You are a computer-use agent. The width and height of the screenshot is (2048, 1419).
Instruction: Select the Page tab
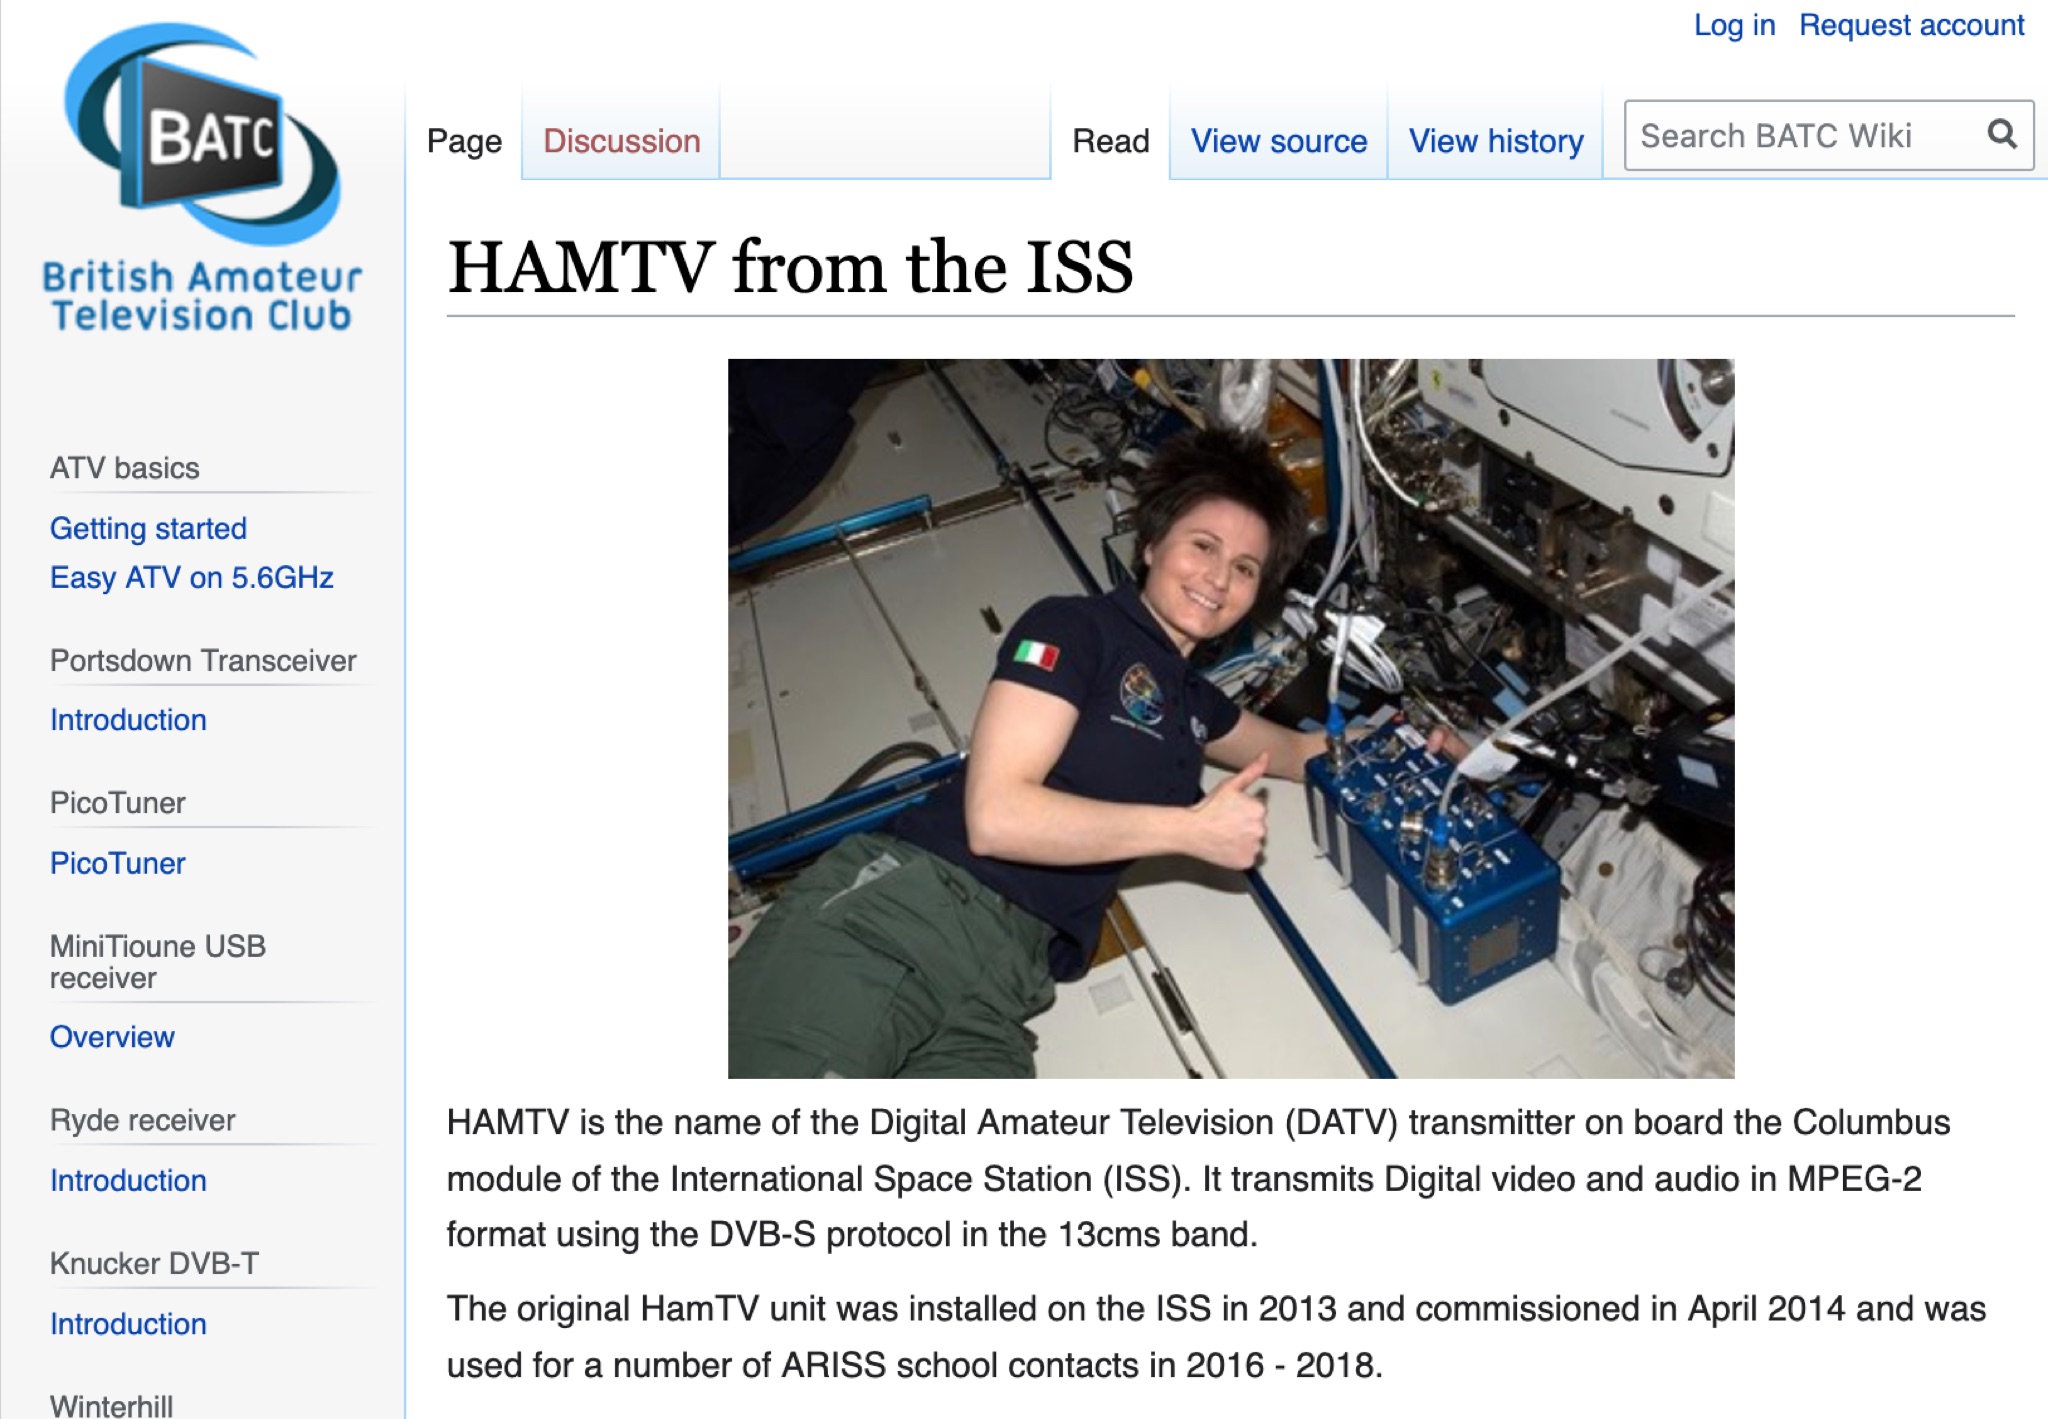coord(464,141)
